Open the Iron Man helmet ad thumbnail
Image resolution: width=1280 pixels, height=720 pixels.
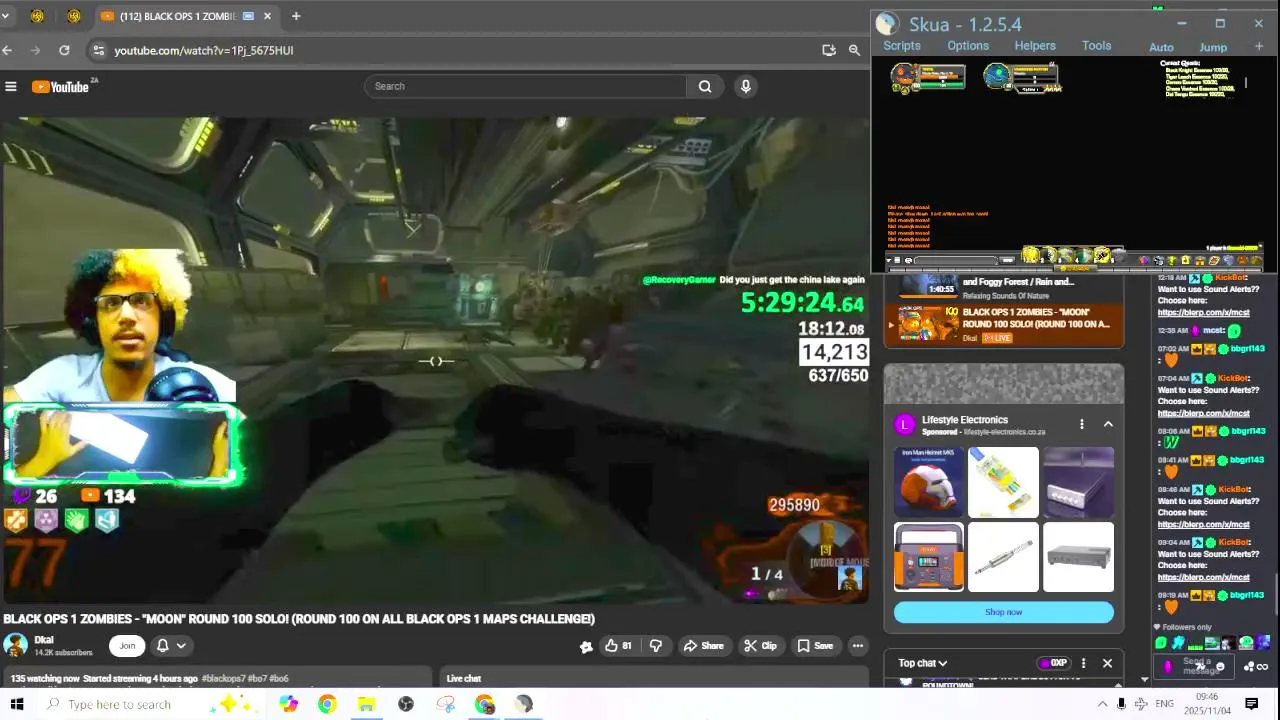929,482
